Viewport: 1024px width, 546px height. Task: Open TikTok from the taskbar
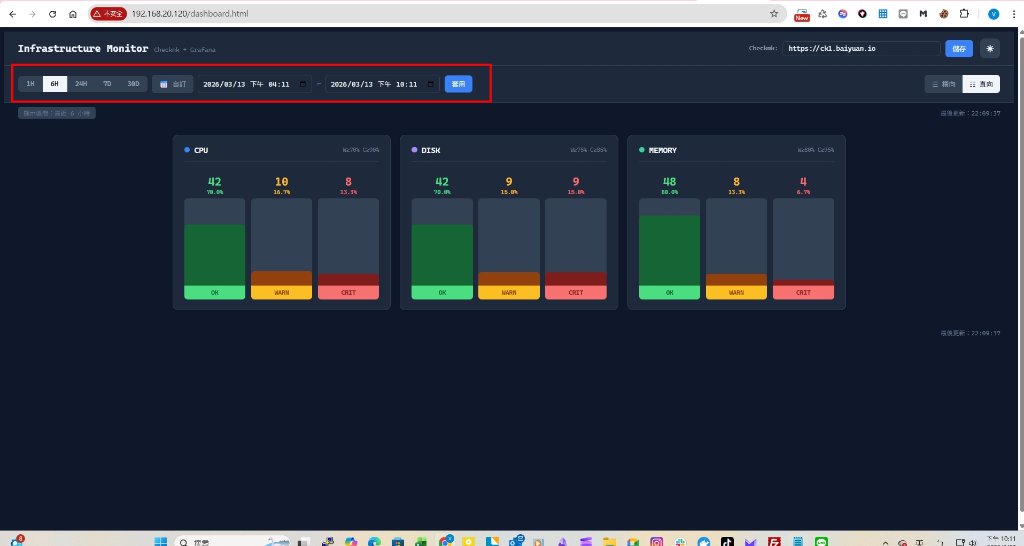(727, 541)
